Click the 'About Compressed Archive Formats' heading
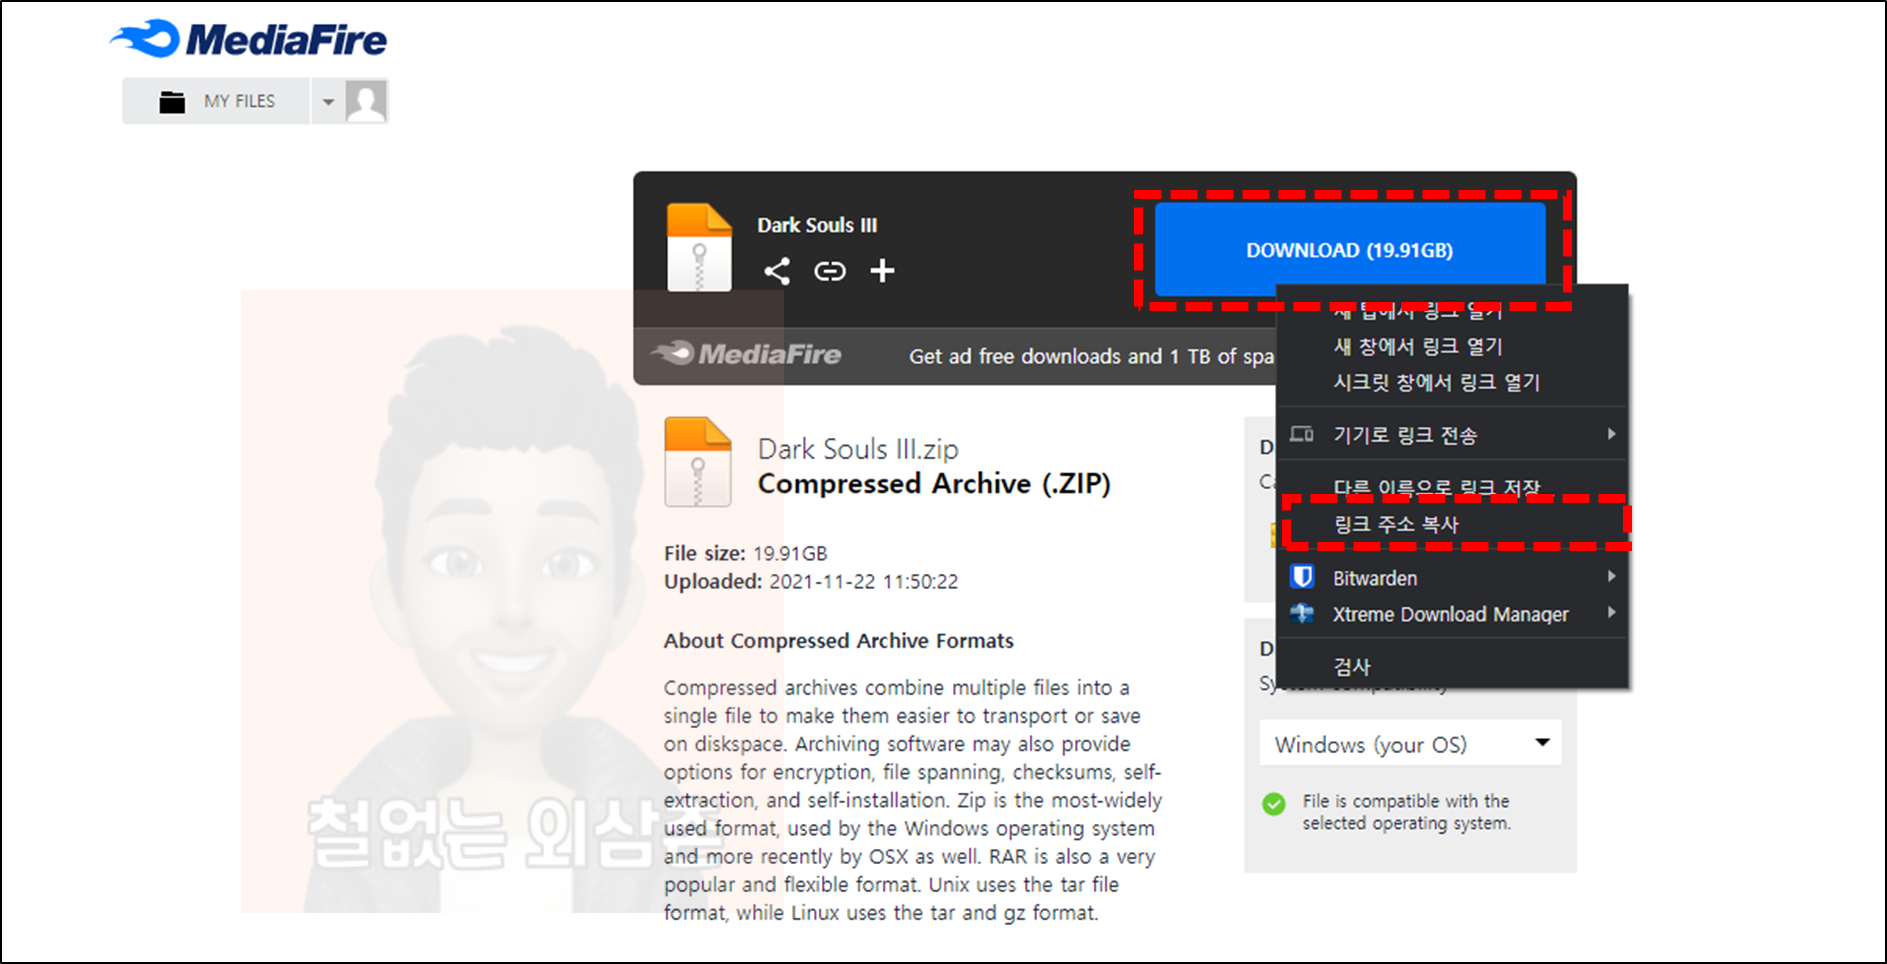Viewport: 1887px width, 964px height. [839, 641]
